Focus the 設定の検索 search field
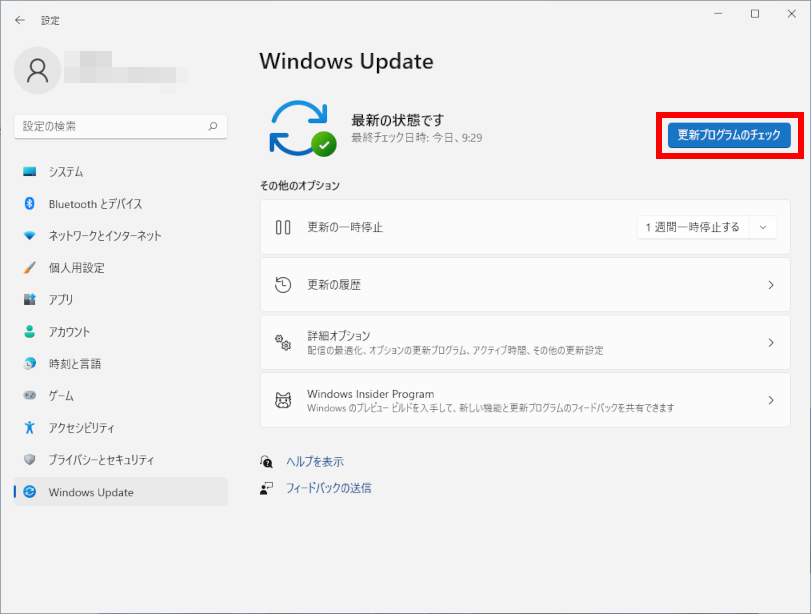811x614 pixels. [110, 127]
